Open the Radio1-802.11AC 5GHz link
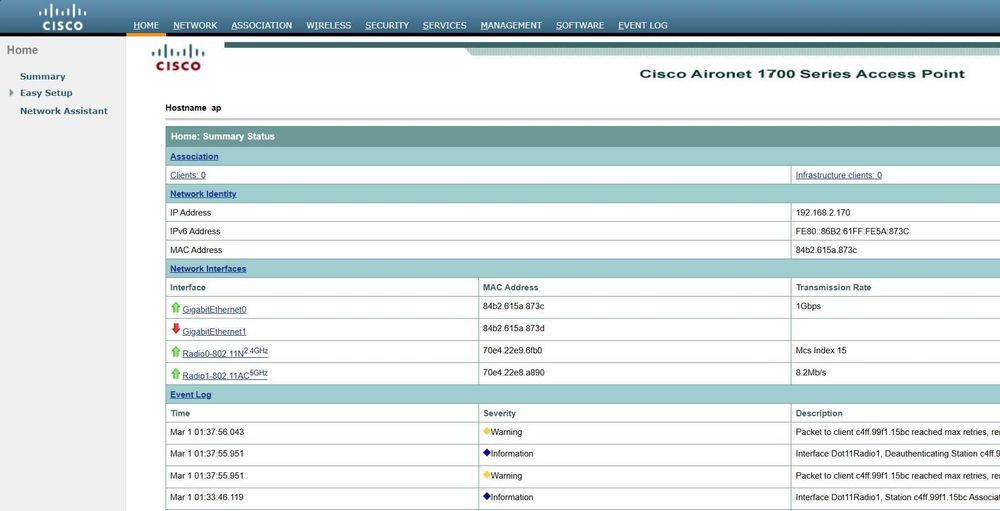 [x=224, y=375]
